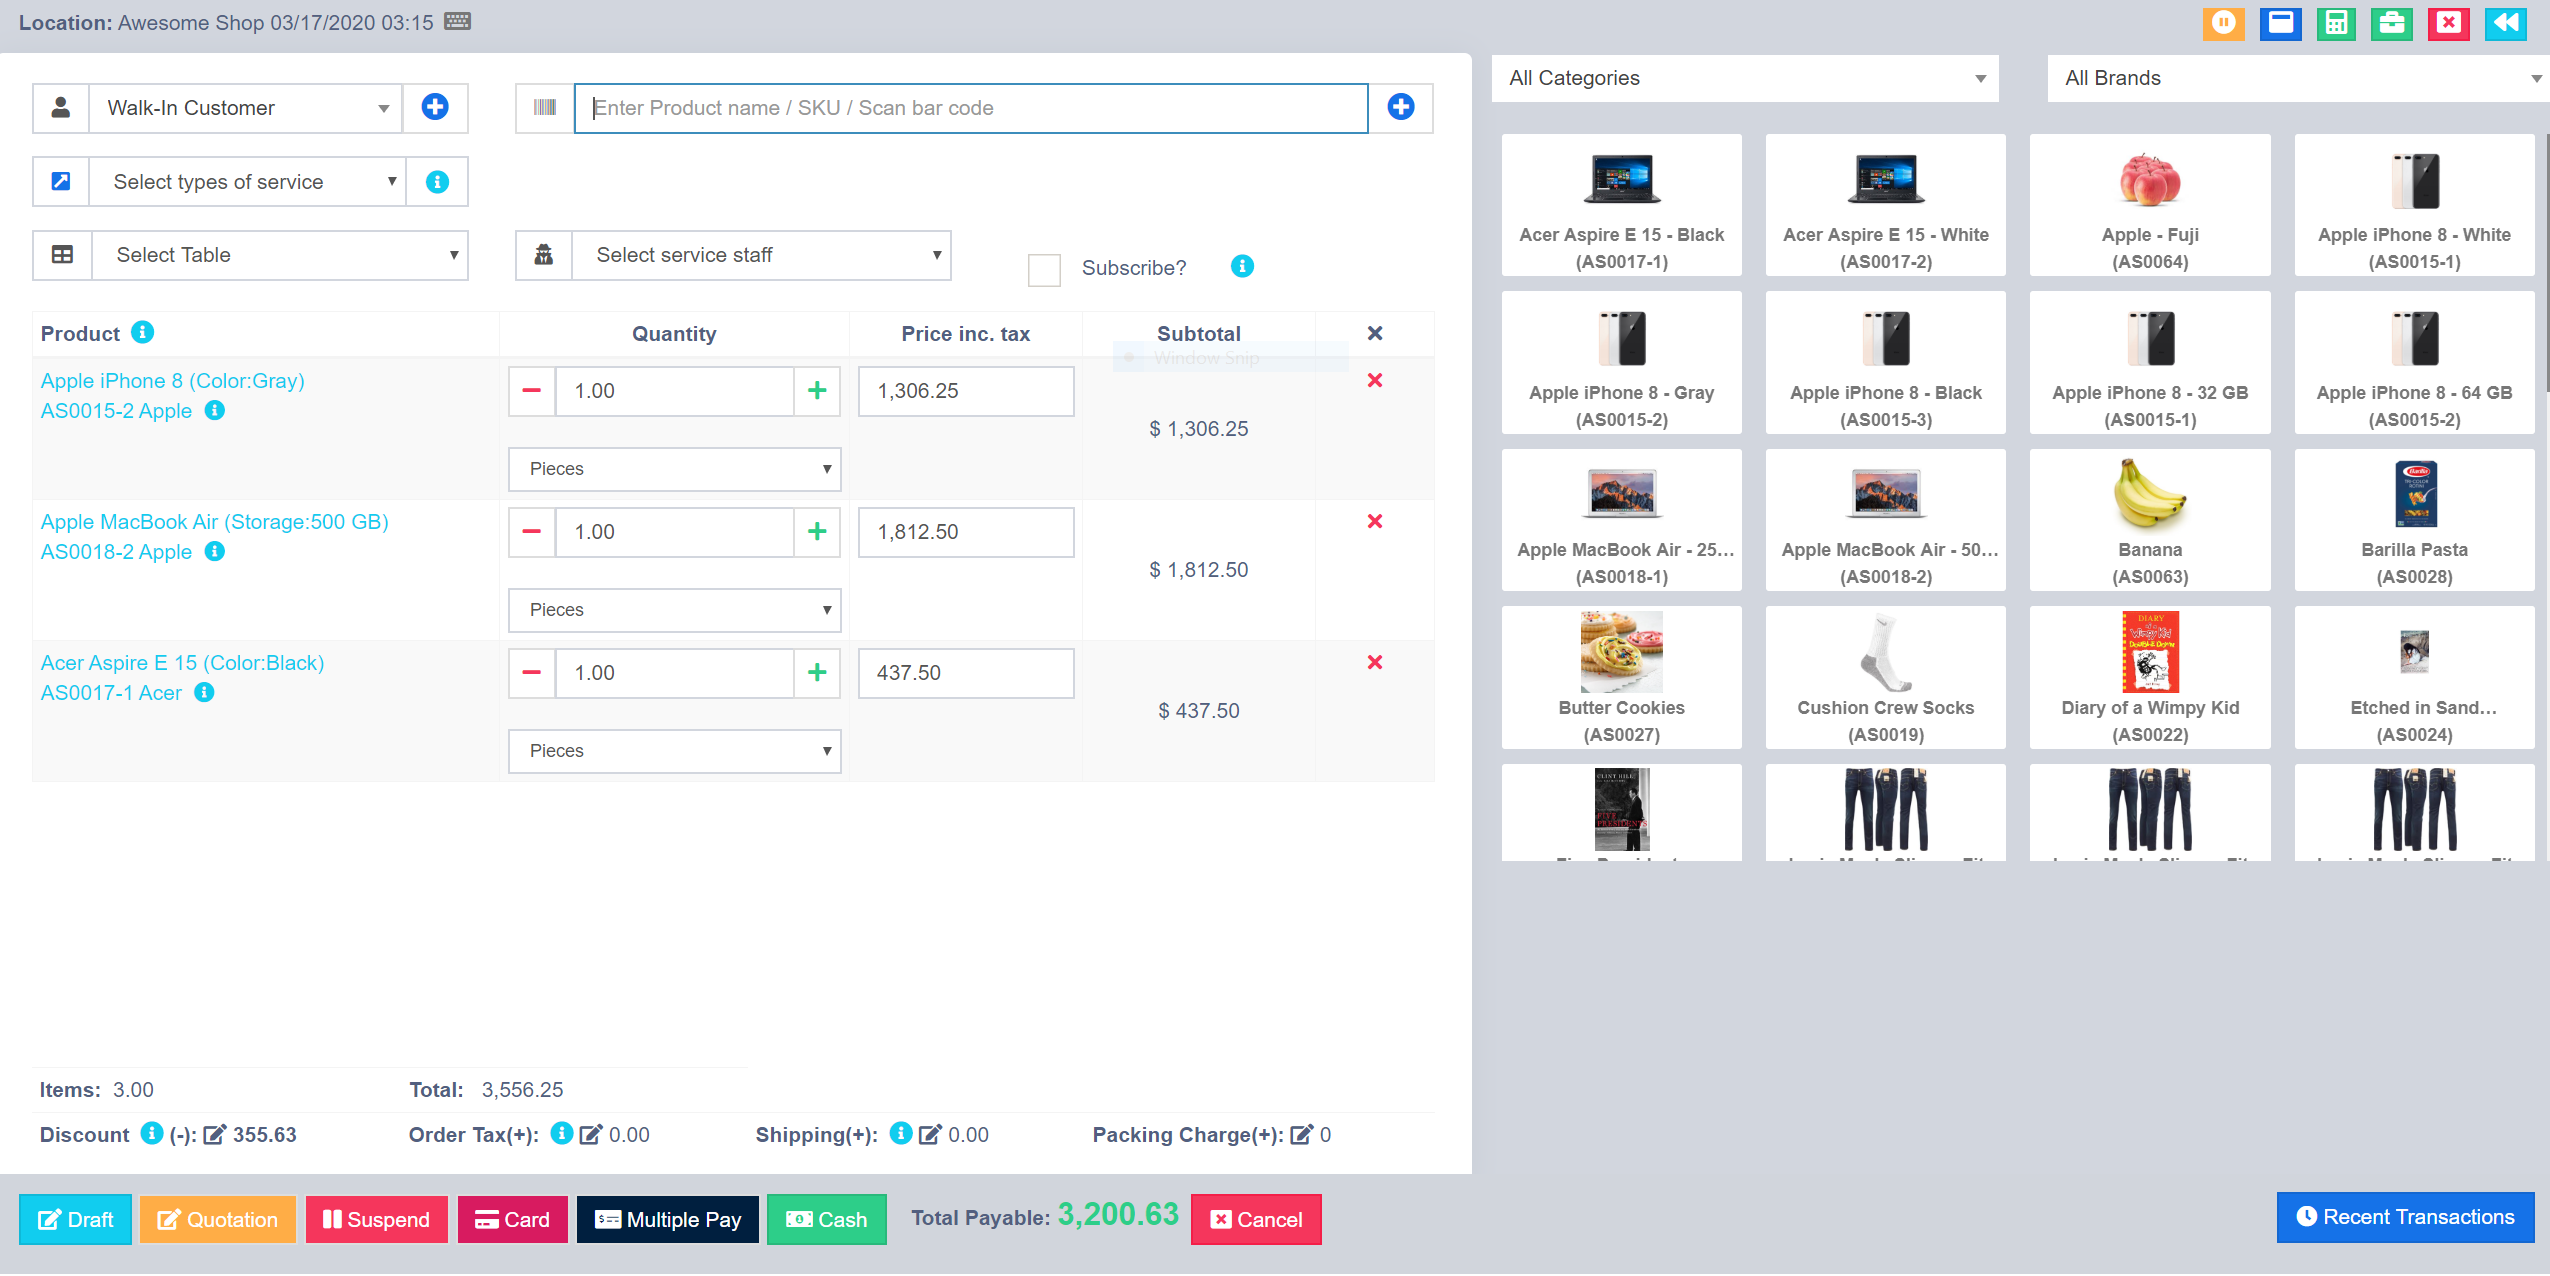Expand the Select service staff dropdown
The height and width of the screenshot is (1276, 2550).
[x=758, y=255]
